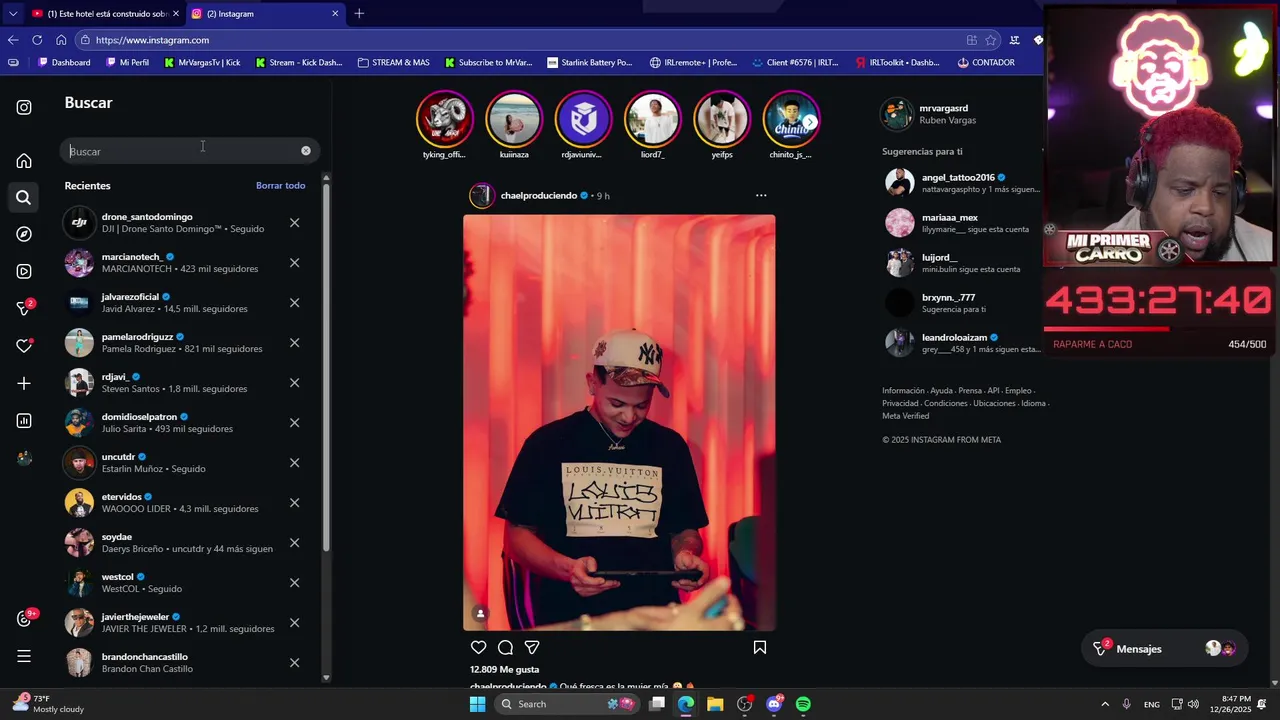
Task: Click the taskbar Search box
Action: click(567, 704)
